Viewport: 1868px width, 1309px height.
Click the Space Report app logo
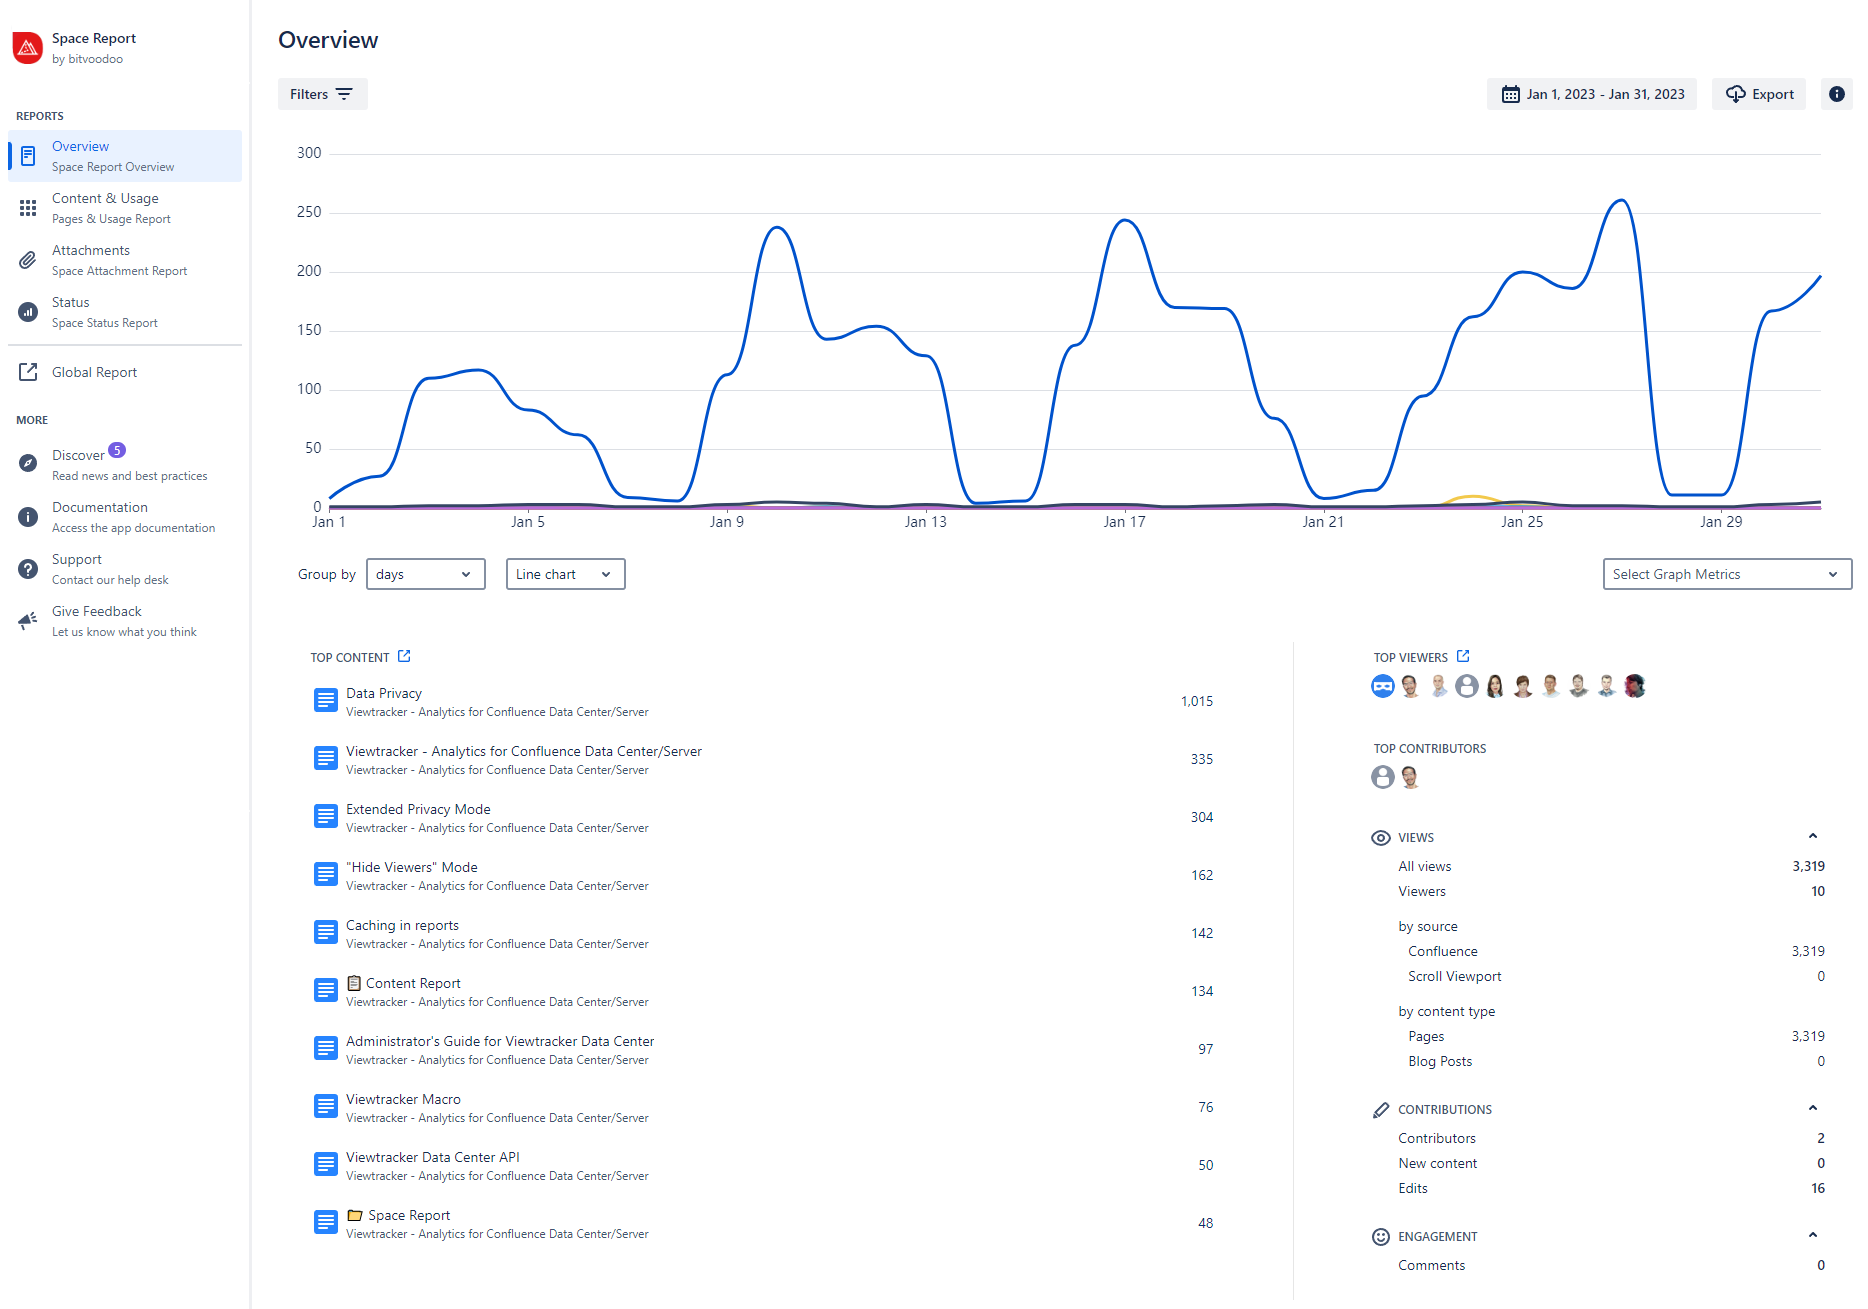point(28,48)
